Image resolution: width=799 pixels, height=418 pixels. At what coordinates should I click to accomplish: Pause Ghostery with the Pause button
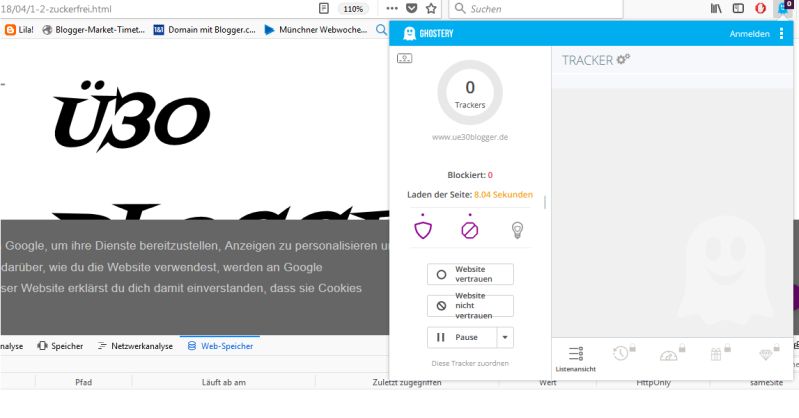click(x=461, y=337)
